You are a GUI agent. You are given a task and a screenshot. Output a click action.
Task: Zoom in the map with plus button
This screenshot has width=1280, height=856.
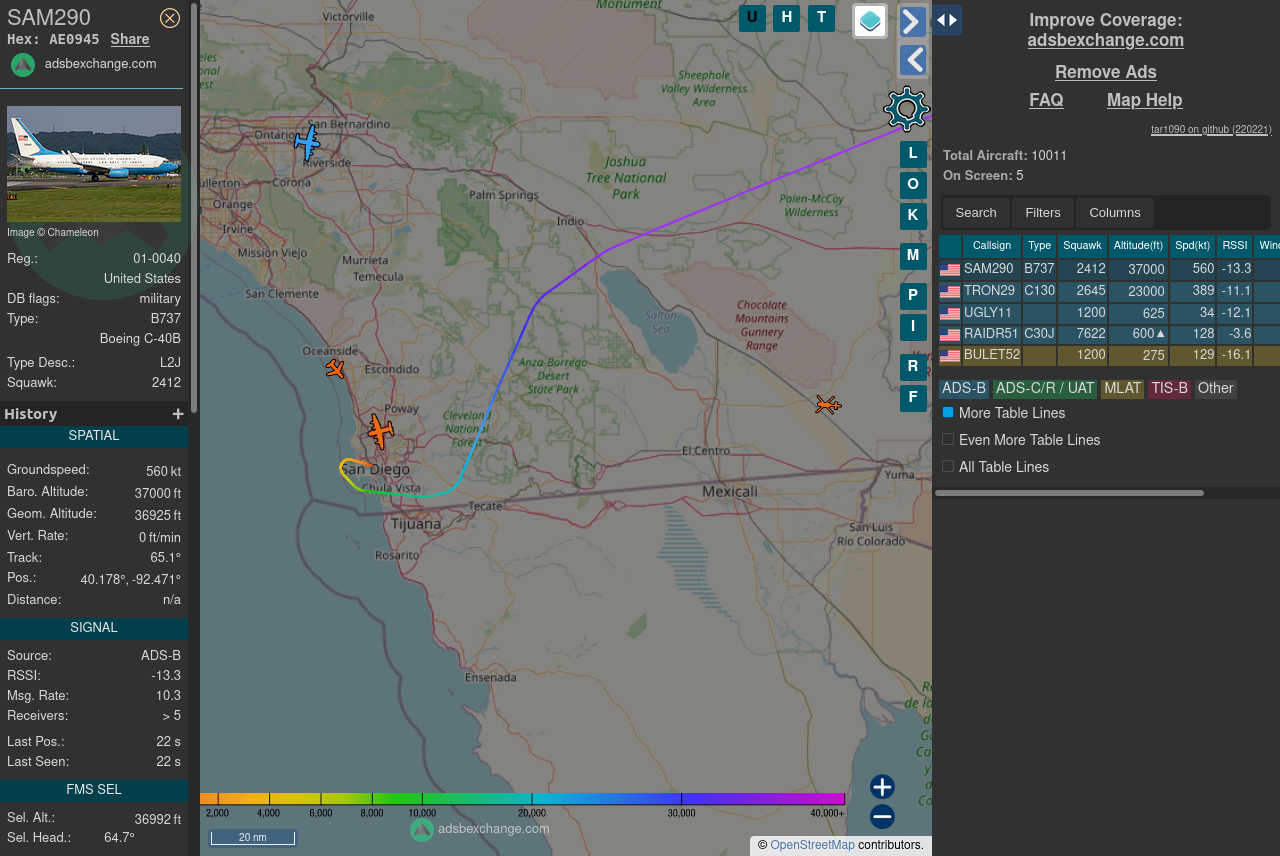882,787
